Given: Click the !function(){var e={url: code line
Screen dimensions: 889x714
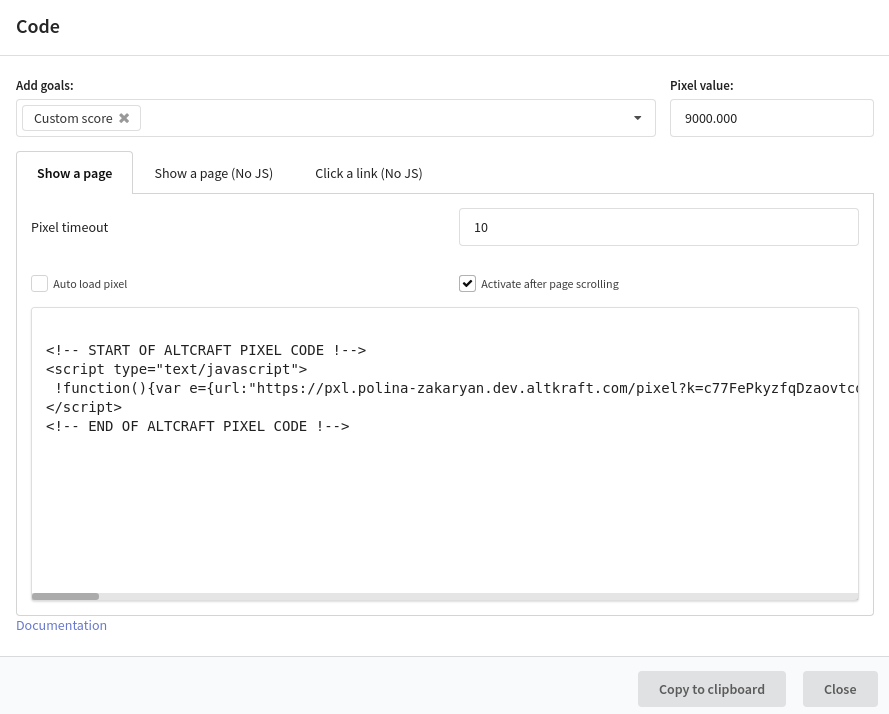Looking at the screenshot, I should click(x=456, y=388).
